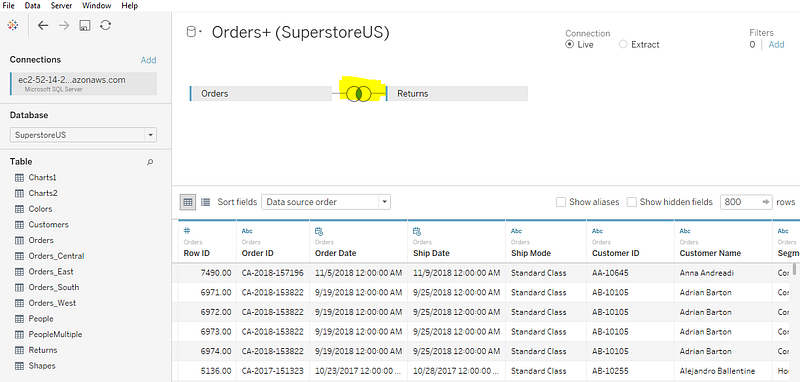Switch to the metadata list view
Viewport: 800px width, 382px height.
tap(205, 202)
